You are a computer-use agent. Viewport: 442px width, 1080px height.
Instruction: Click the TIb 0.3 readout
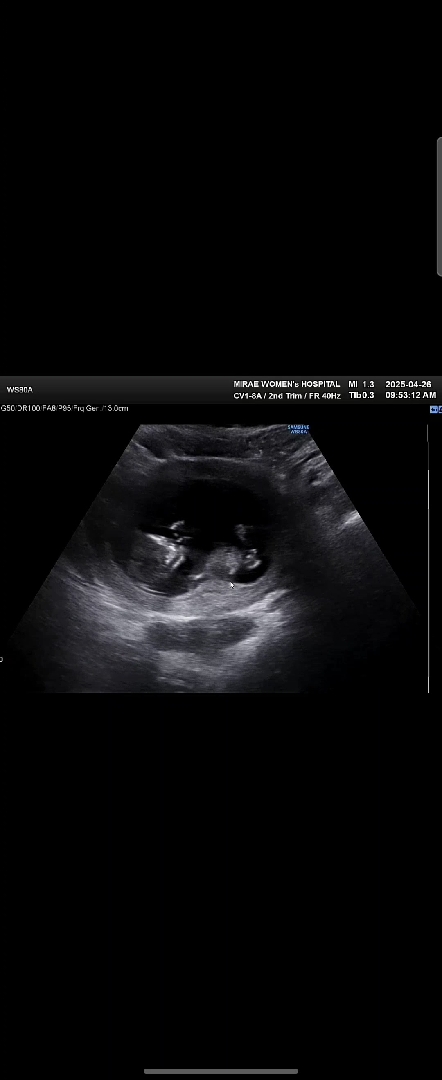click(x=361, y=395)
